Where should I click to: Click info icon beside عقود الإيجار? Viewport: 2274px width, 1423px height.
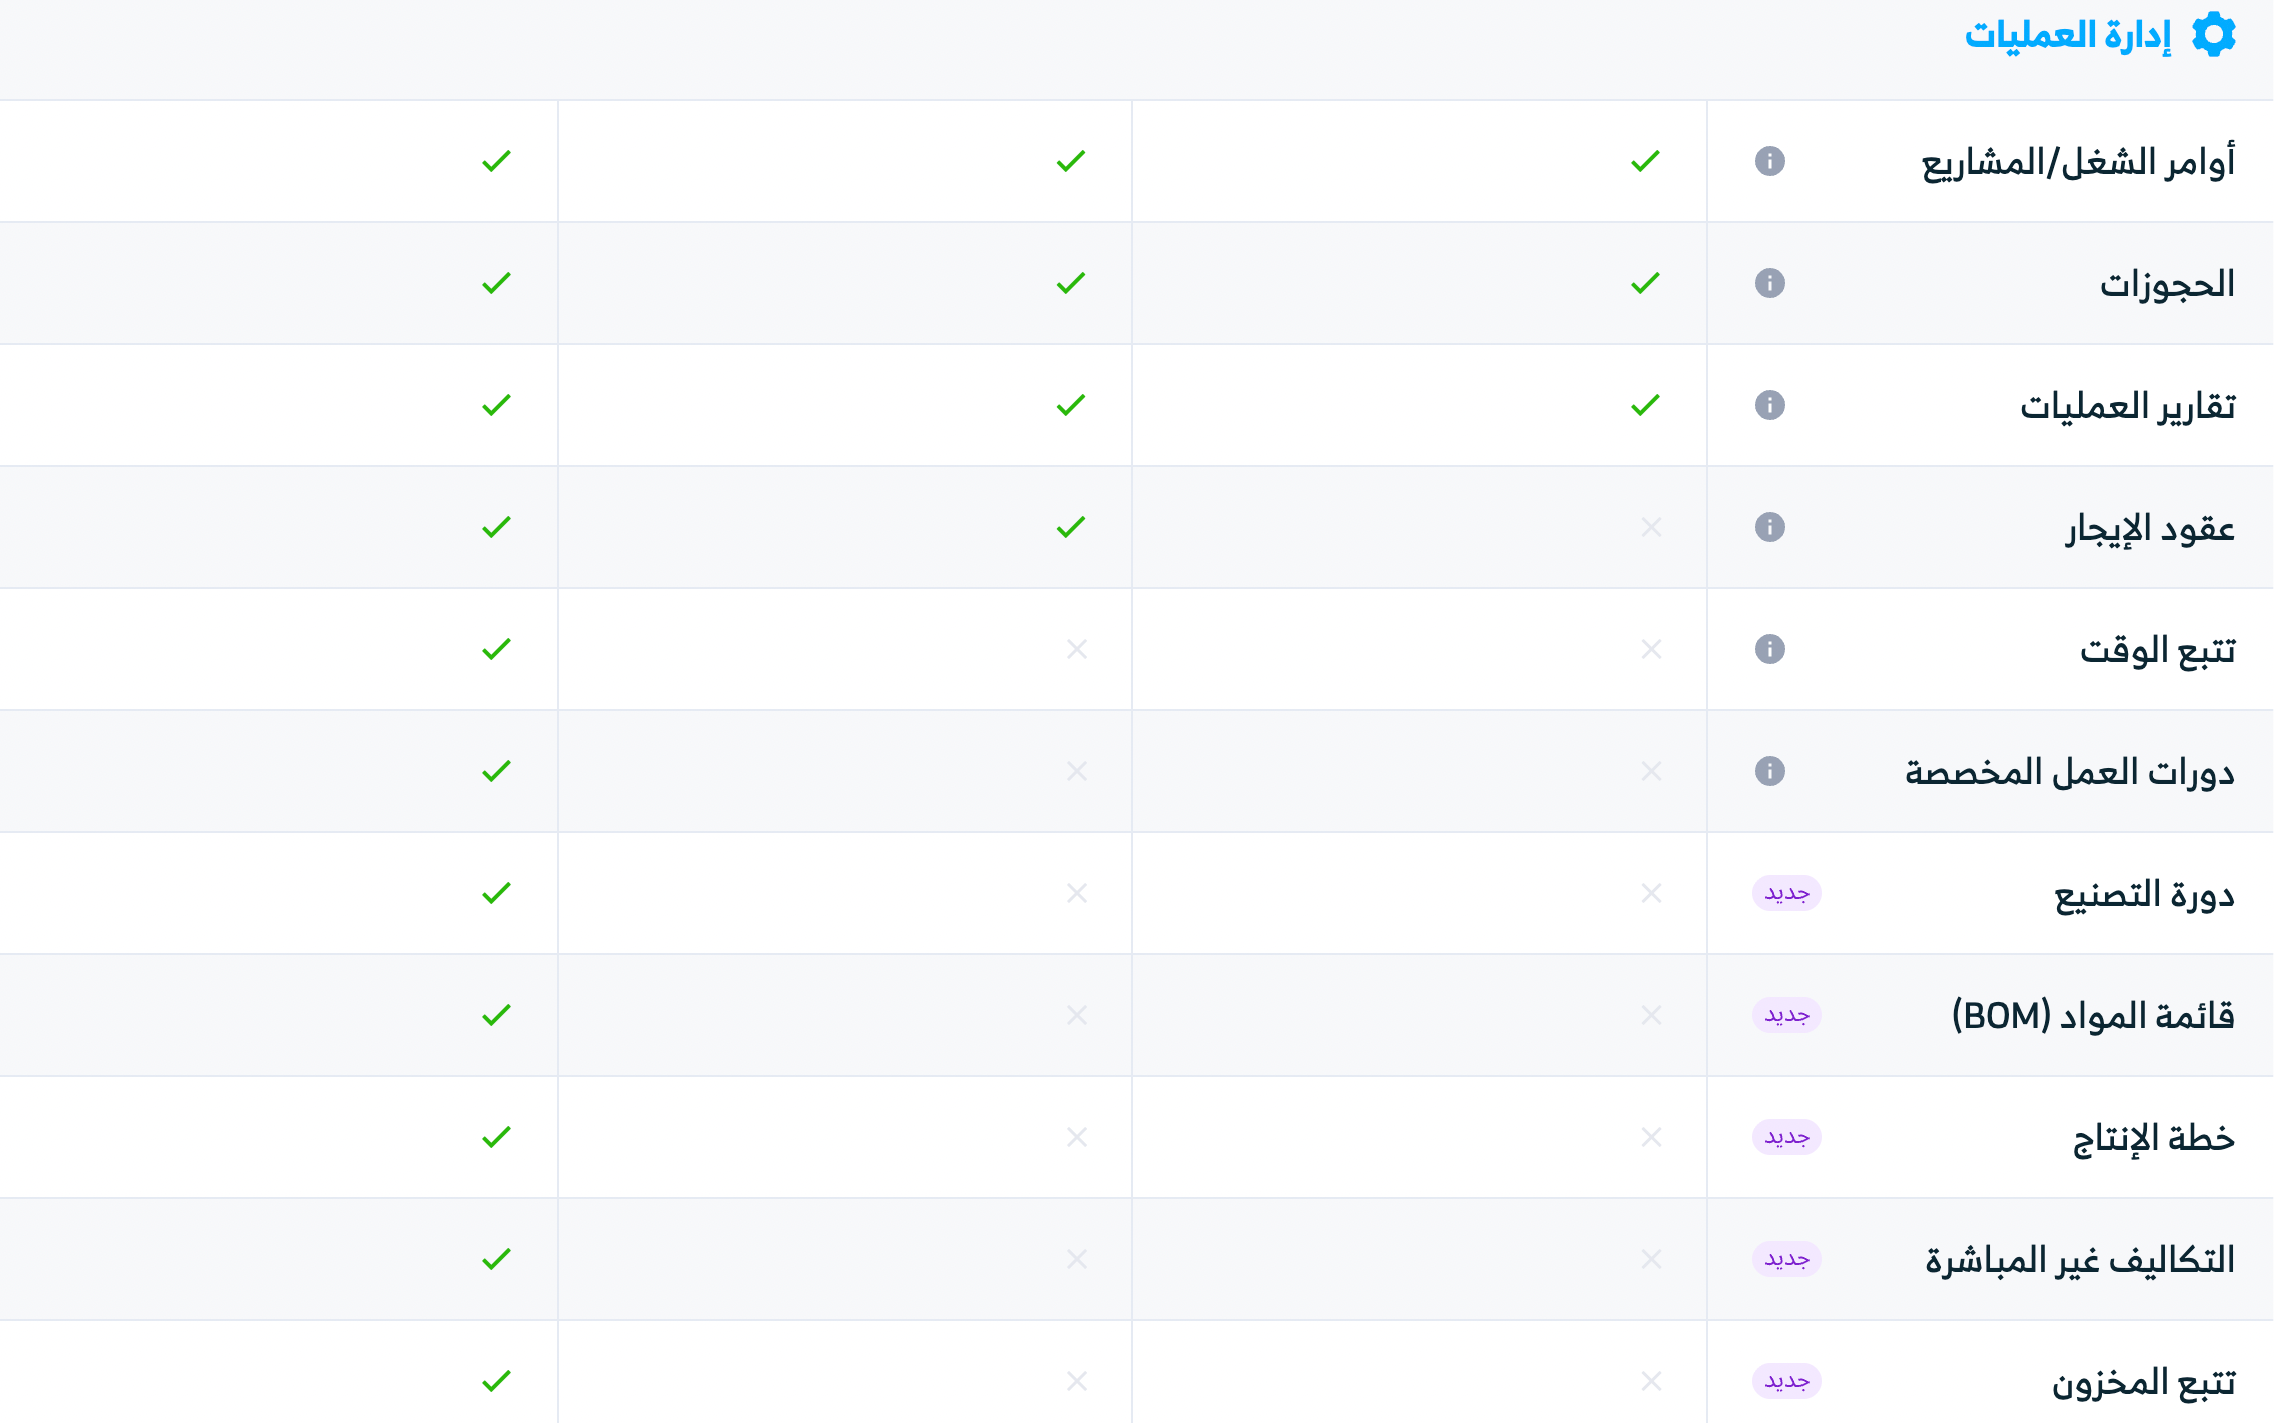point(1769,527)
